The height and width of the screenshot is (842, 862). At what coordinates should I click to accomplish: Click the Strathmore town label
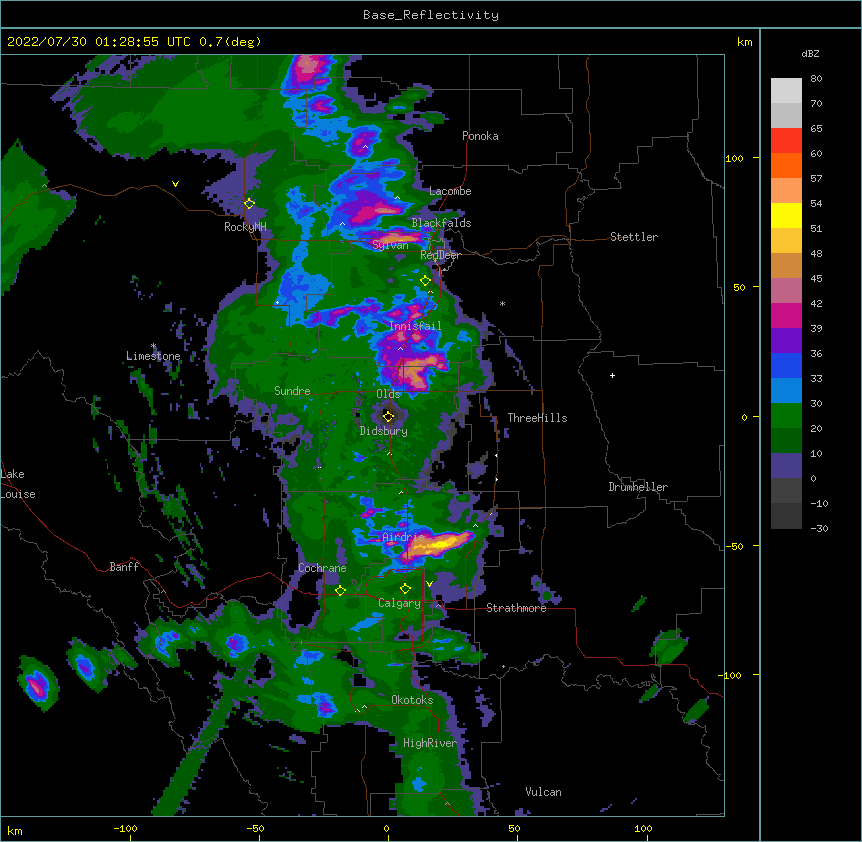[x=516, y=608]
